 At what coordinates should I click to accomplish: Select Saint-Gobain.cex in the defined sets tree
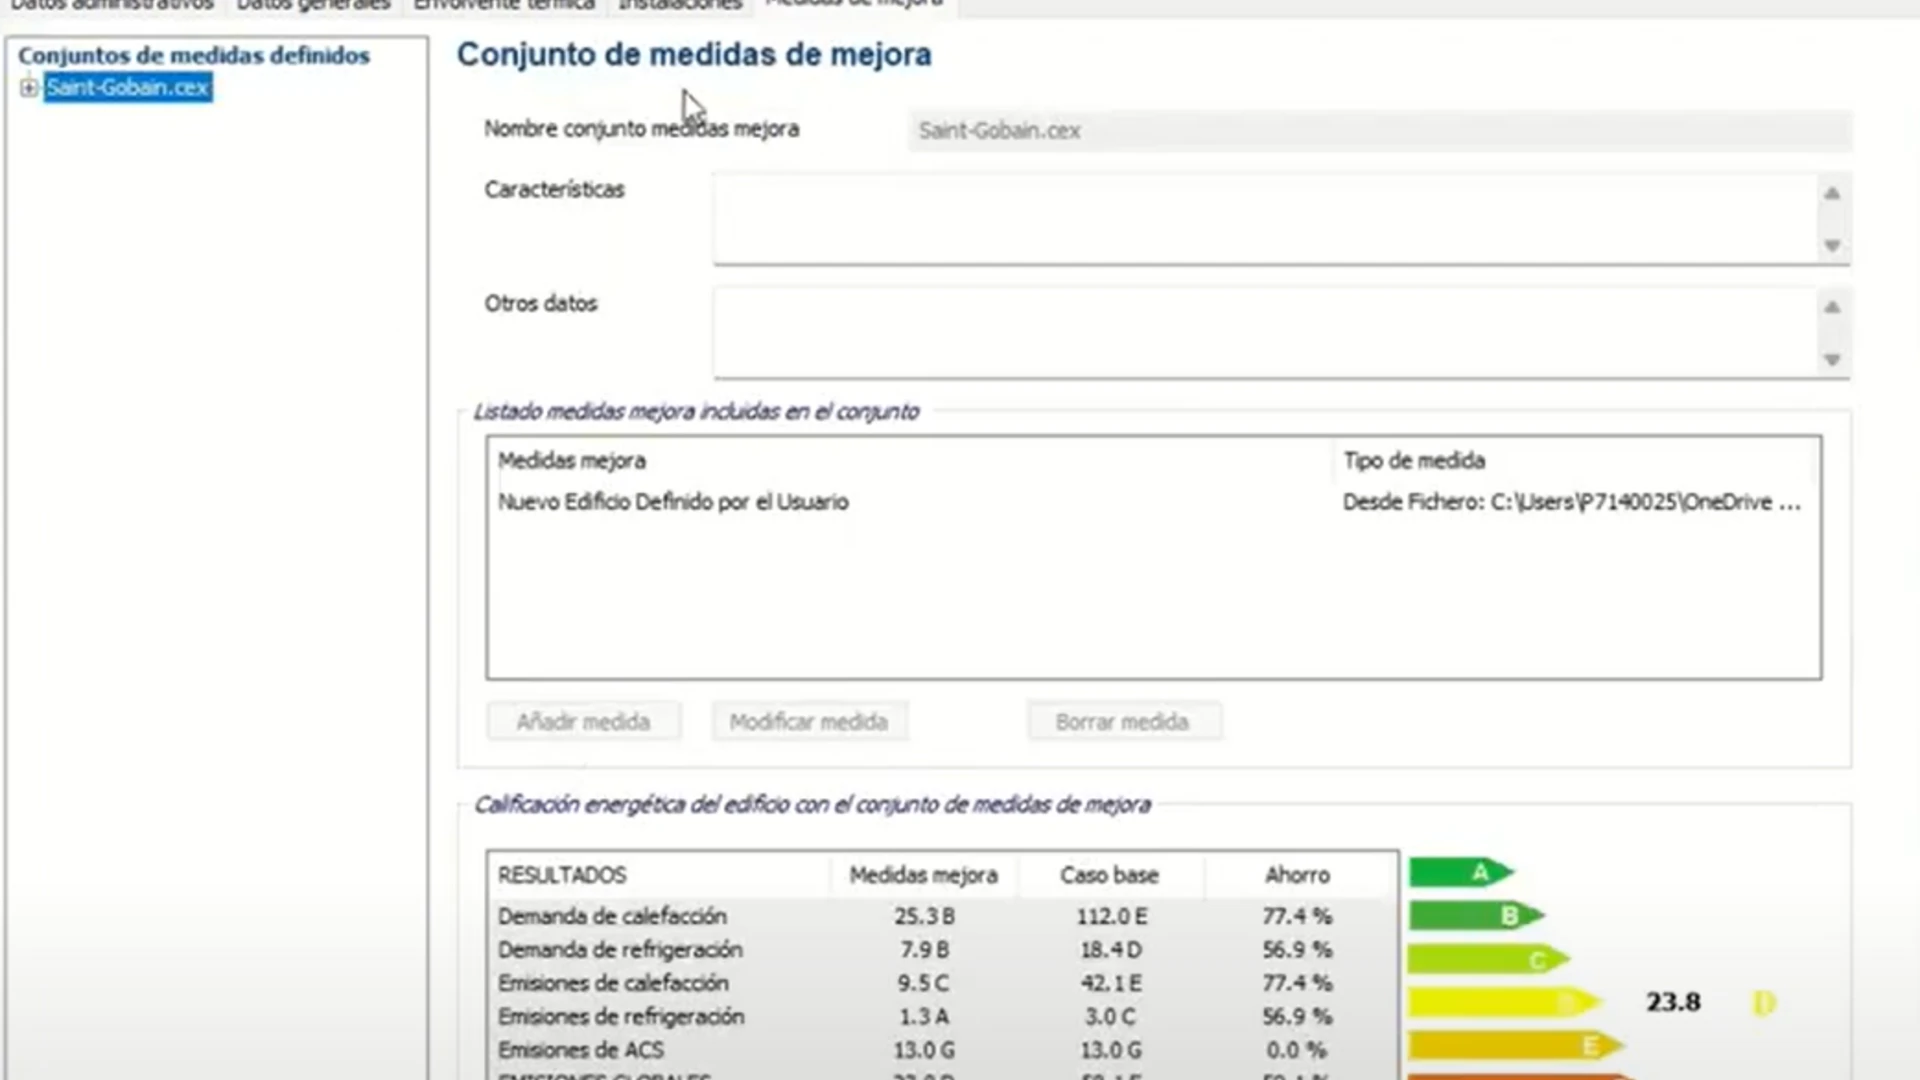[128, 88]
